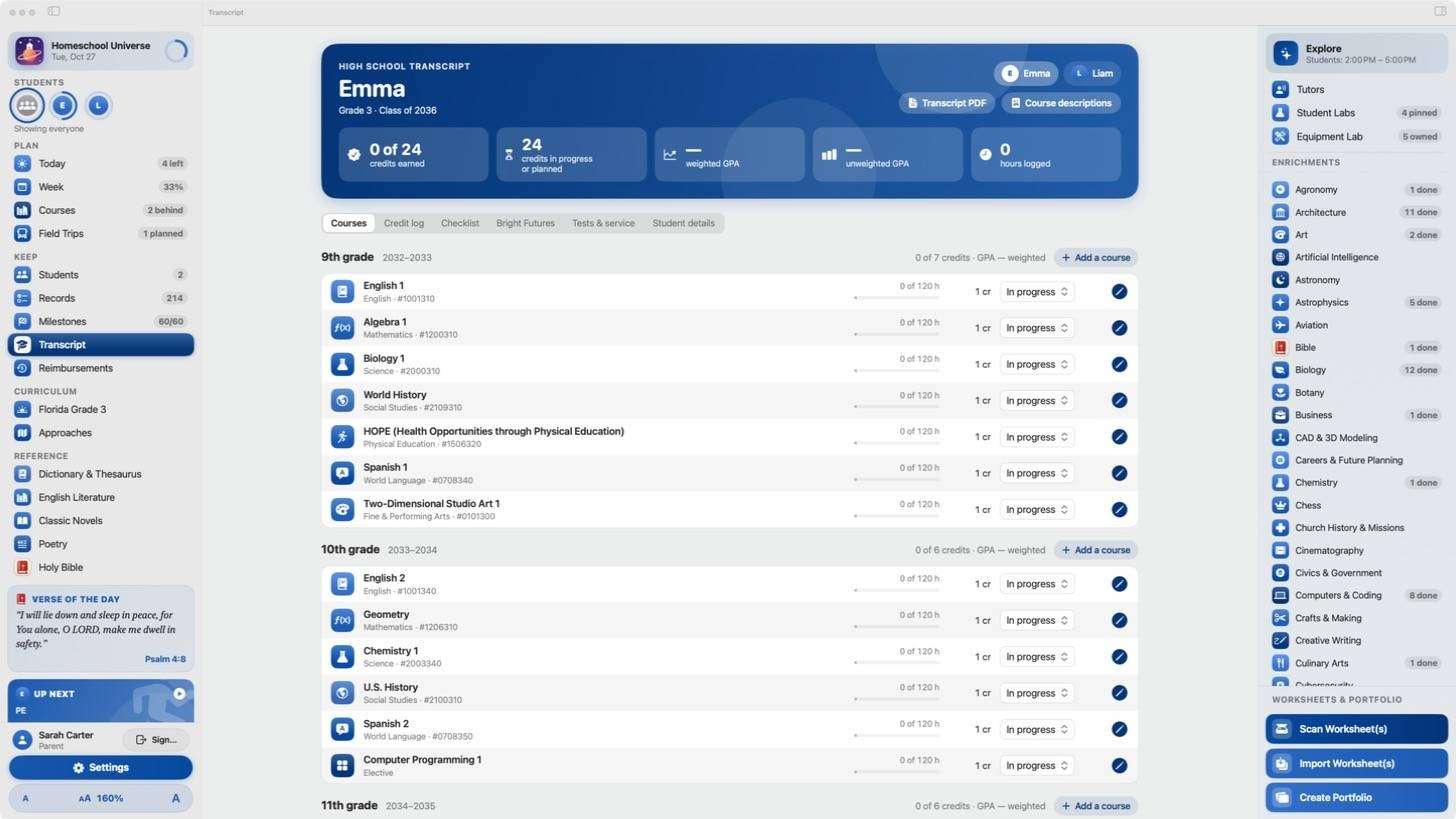Click the Computer Programming 1 grid icon

pyautogui.click(x=342, y=766)
